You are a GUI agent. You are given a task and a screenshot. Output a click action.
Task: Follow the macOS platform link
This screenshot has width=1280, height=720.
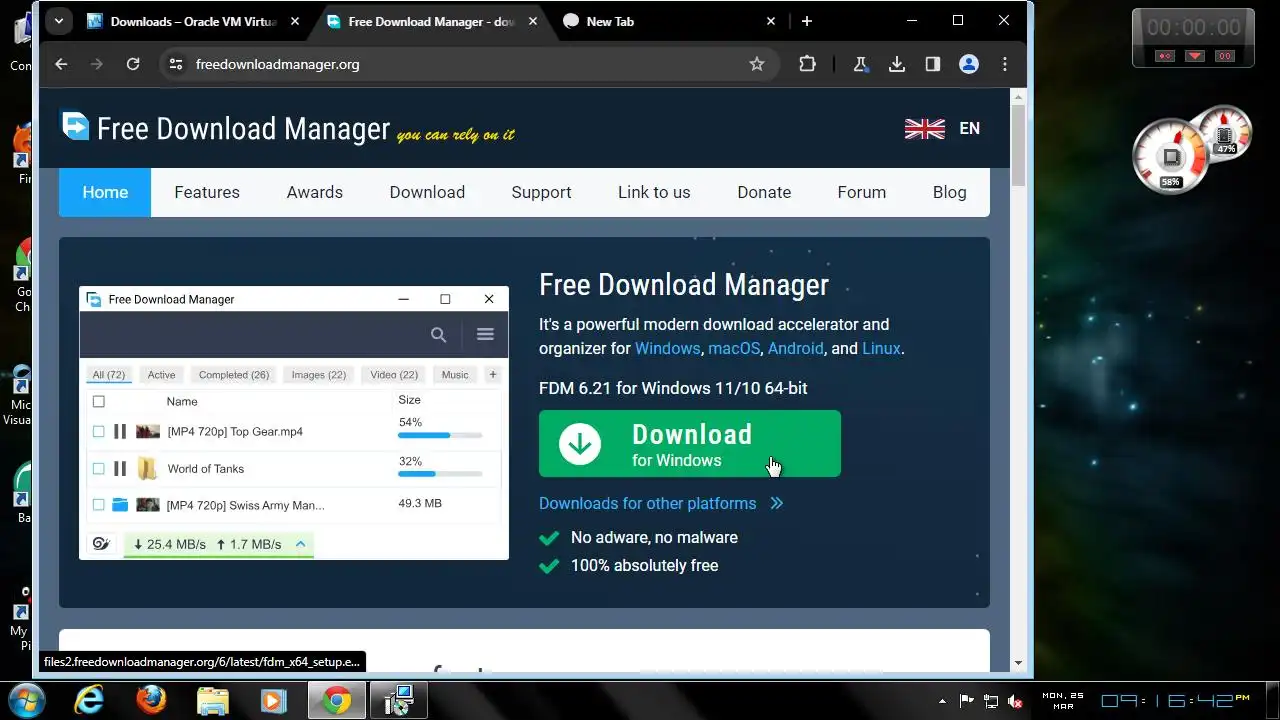(x=734, y=348)
